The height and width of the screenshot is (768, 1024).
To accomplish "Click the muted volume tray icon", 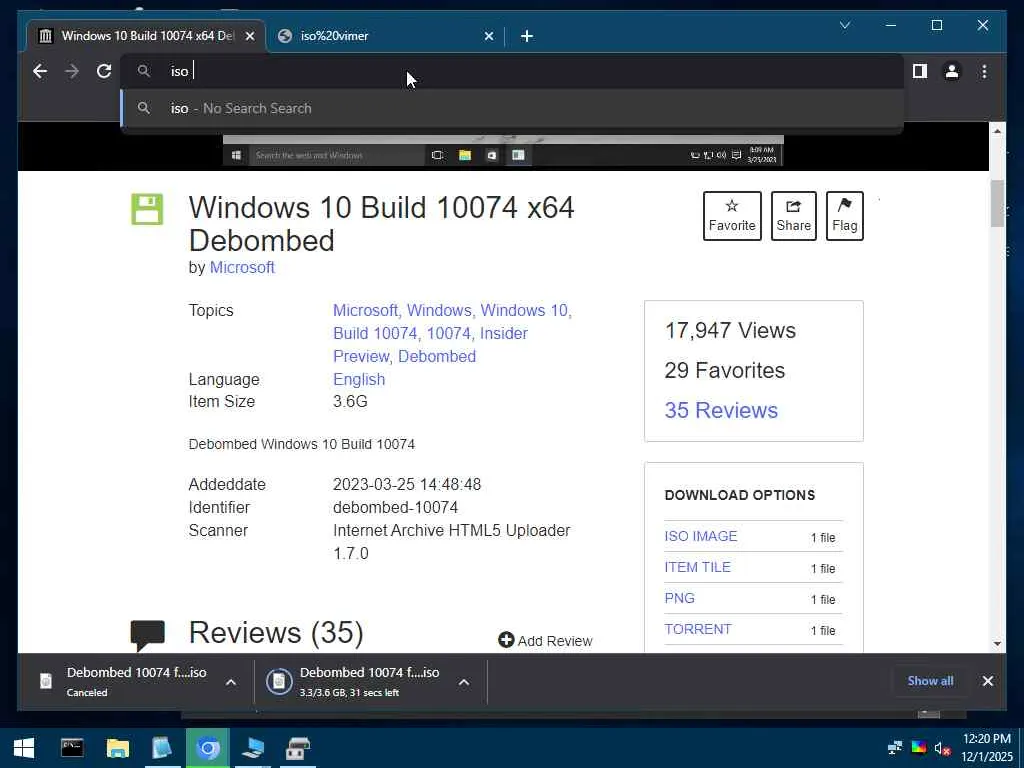I will point(942,748).
